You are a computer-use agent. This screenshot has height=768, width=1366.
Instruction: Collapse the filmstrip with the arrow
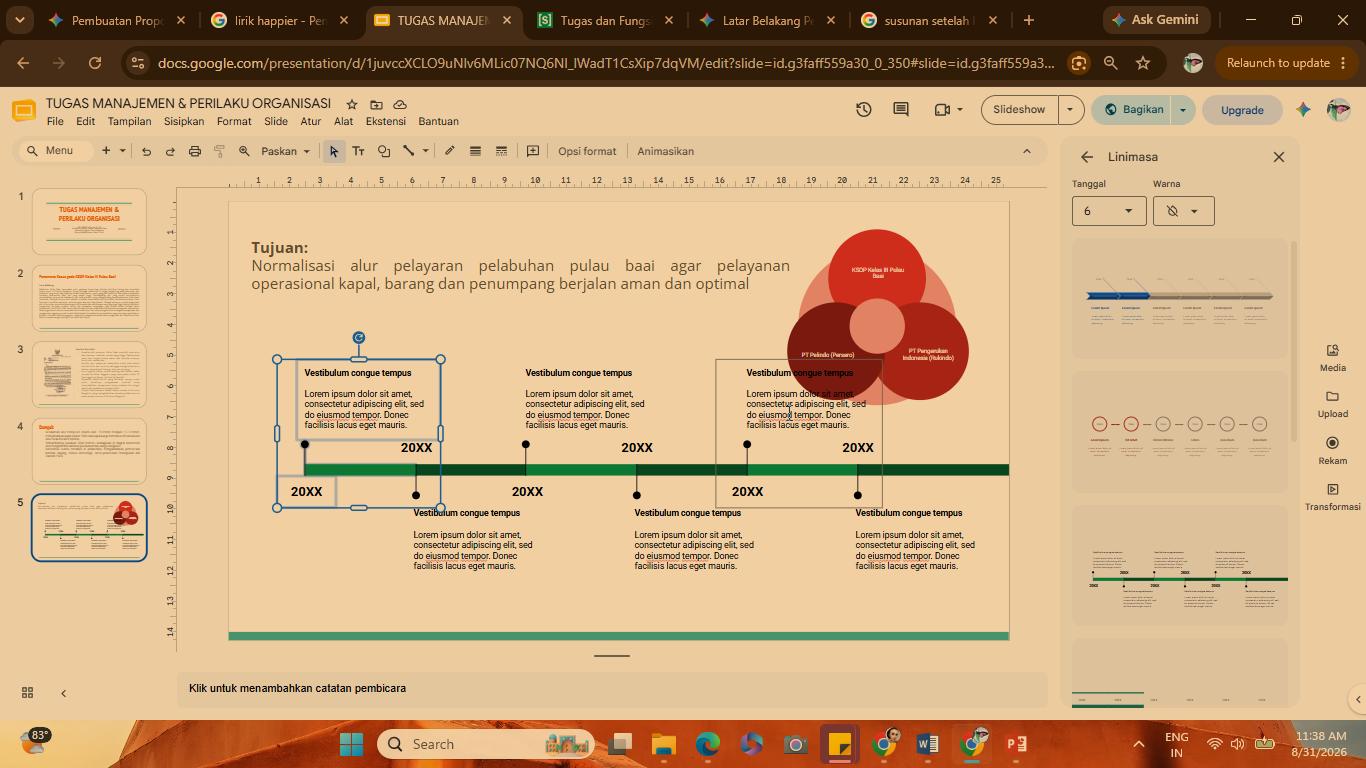(x=63, y=692)
